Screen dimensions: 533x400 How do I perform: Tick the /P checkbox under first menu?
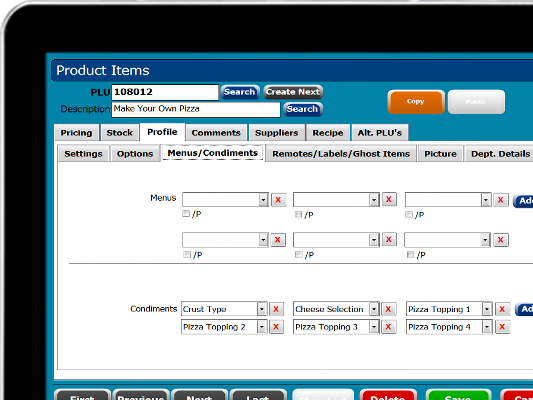coord(186,214)
